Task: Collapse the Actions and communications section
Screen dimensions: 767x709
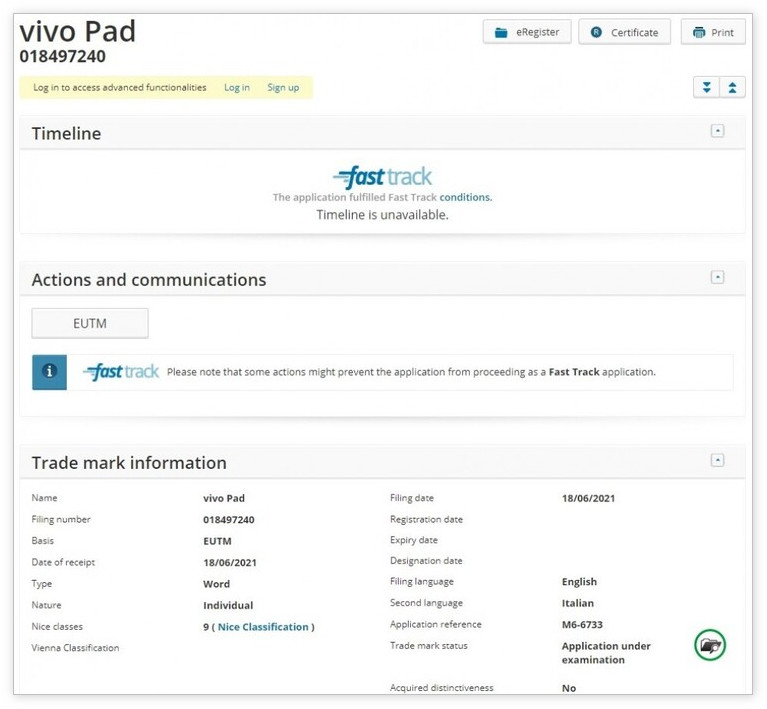Action: 717,278
